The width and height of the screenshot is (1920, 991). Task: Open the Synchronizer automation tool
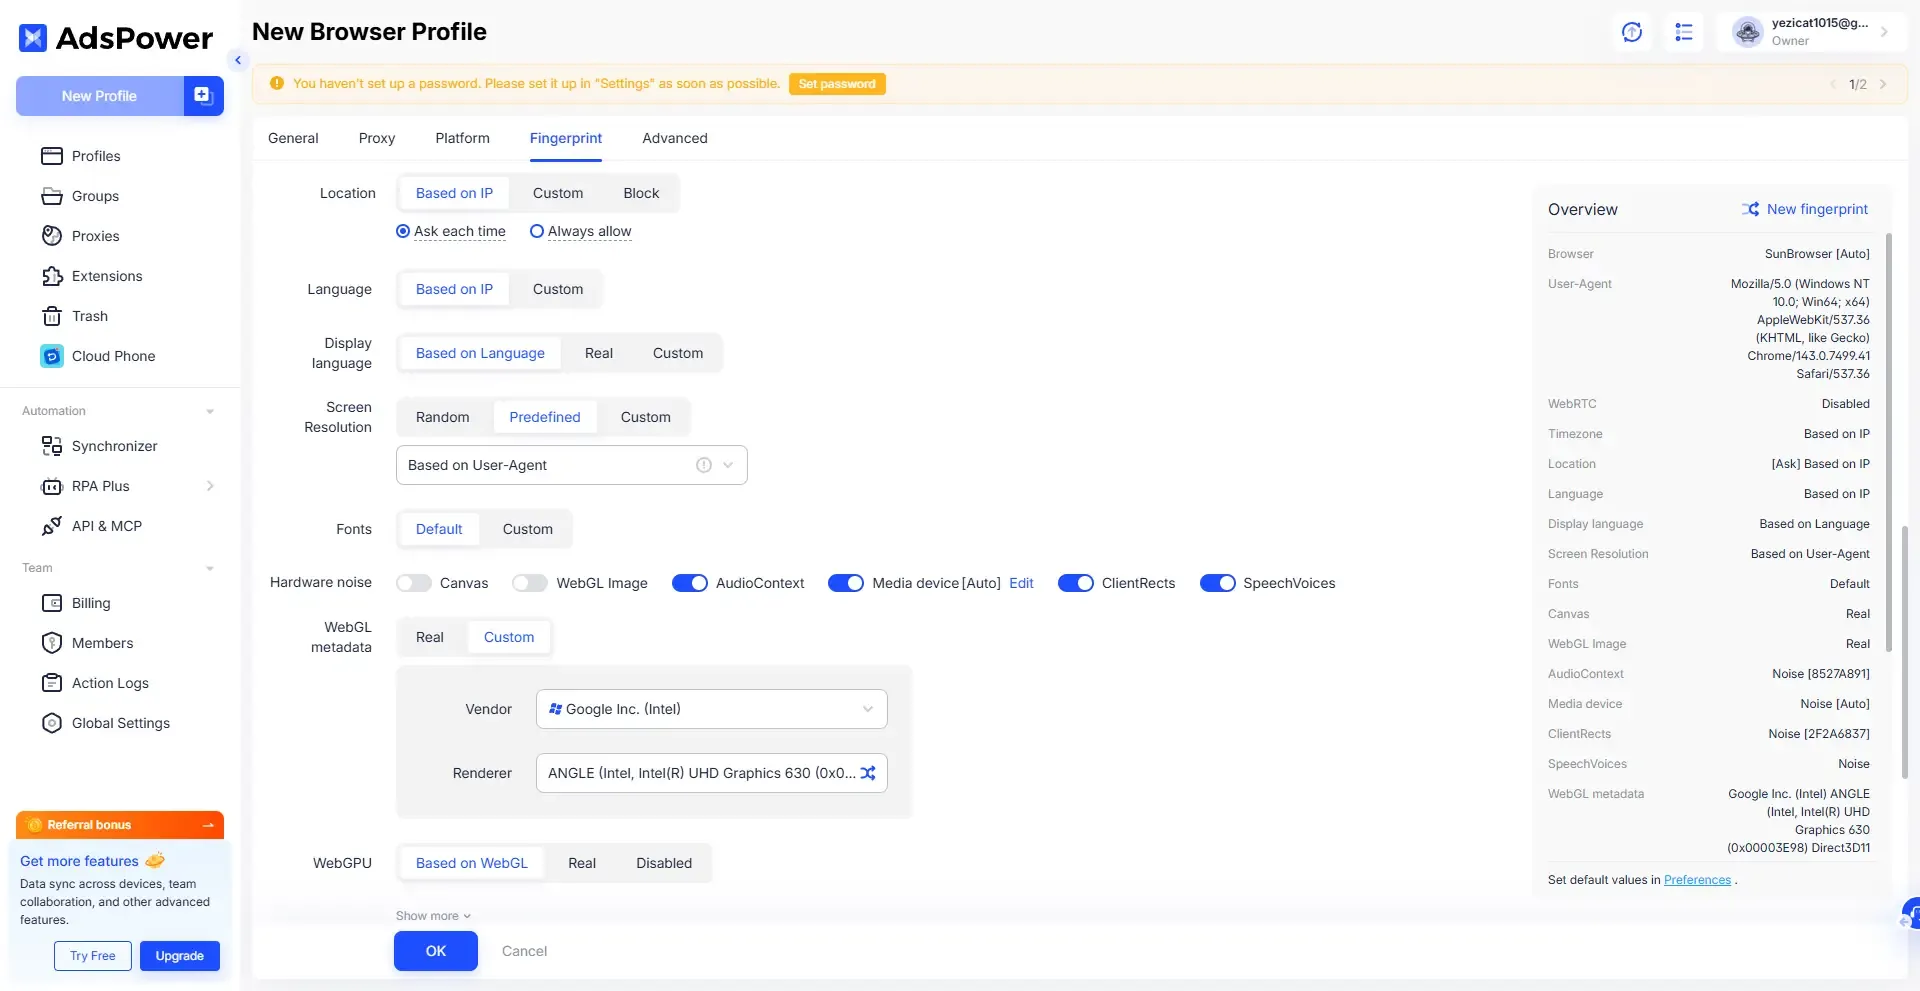click(115, 446)
